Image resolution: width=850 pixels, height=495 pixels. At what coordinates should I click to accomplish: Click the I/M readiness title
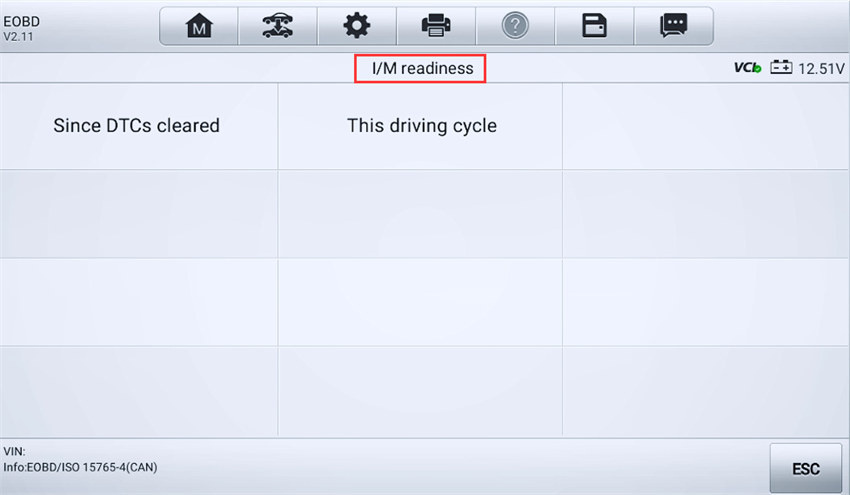(421, 69)
